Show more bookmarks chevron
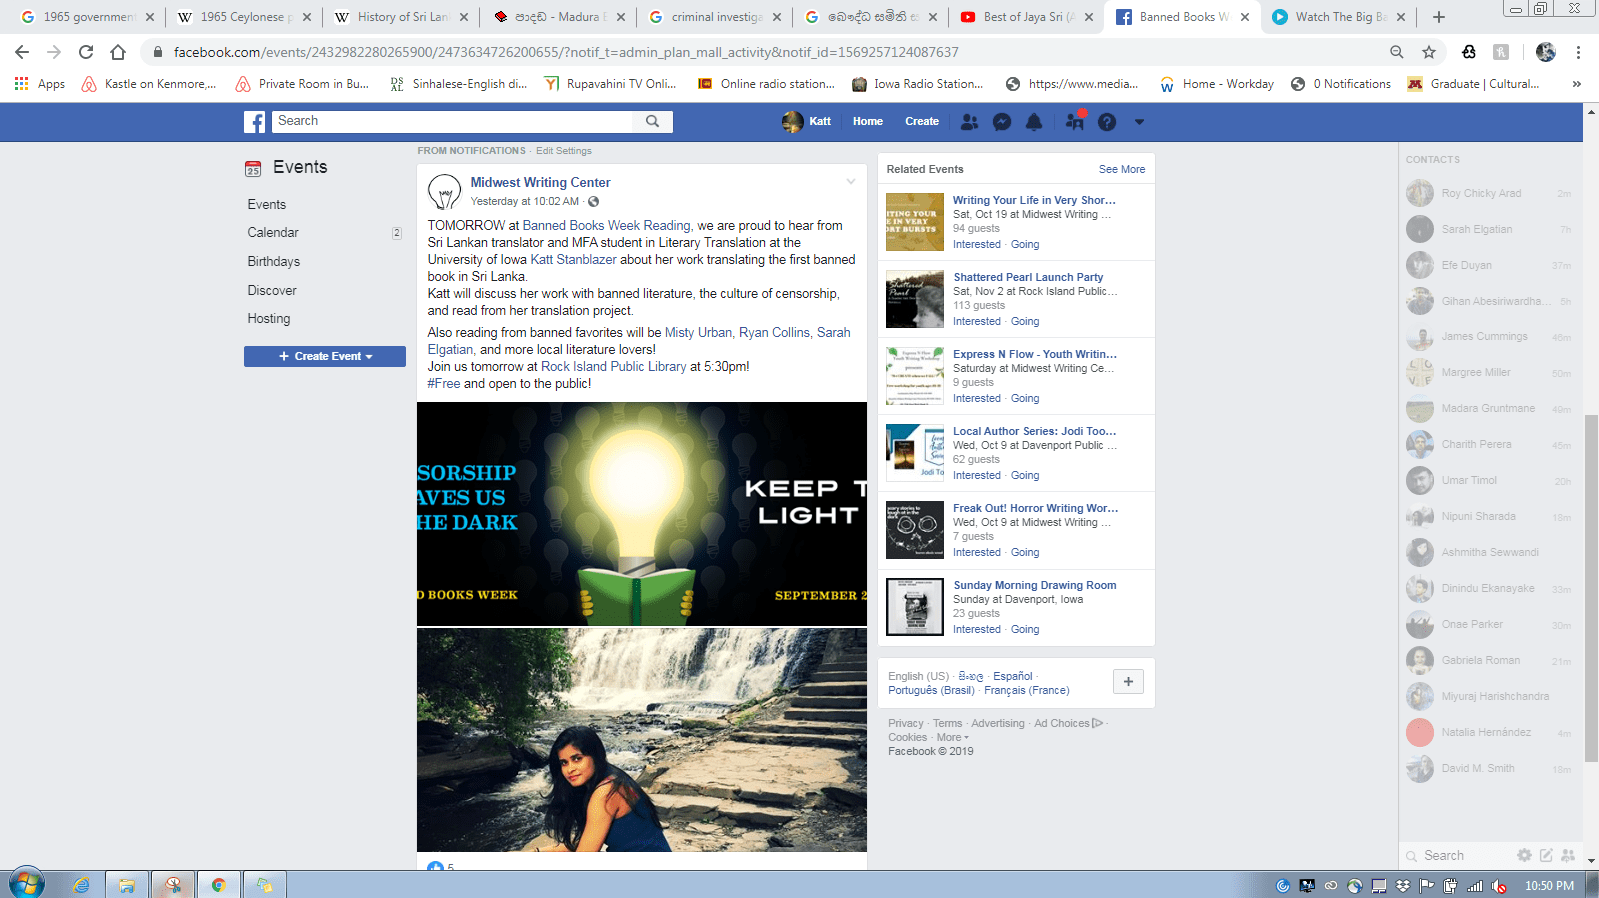 (x=1577, y=84)
